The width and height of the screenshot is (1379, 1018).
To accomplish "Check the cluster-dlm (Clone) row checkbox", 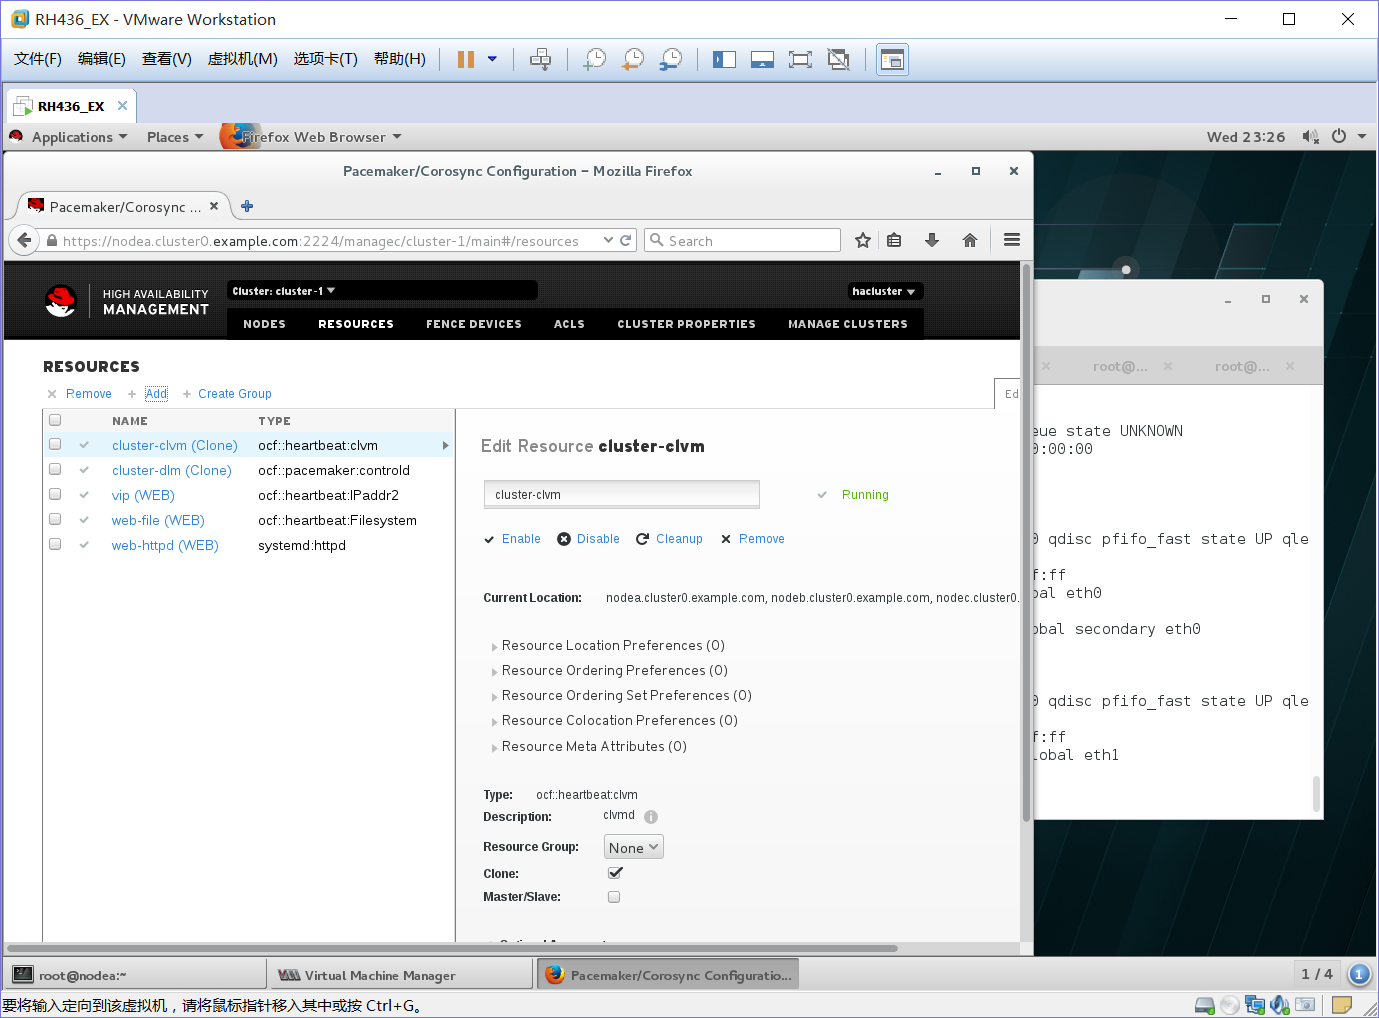I will click(55, 469).
